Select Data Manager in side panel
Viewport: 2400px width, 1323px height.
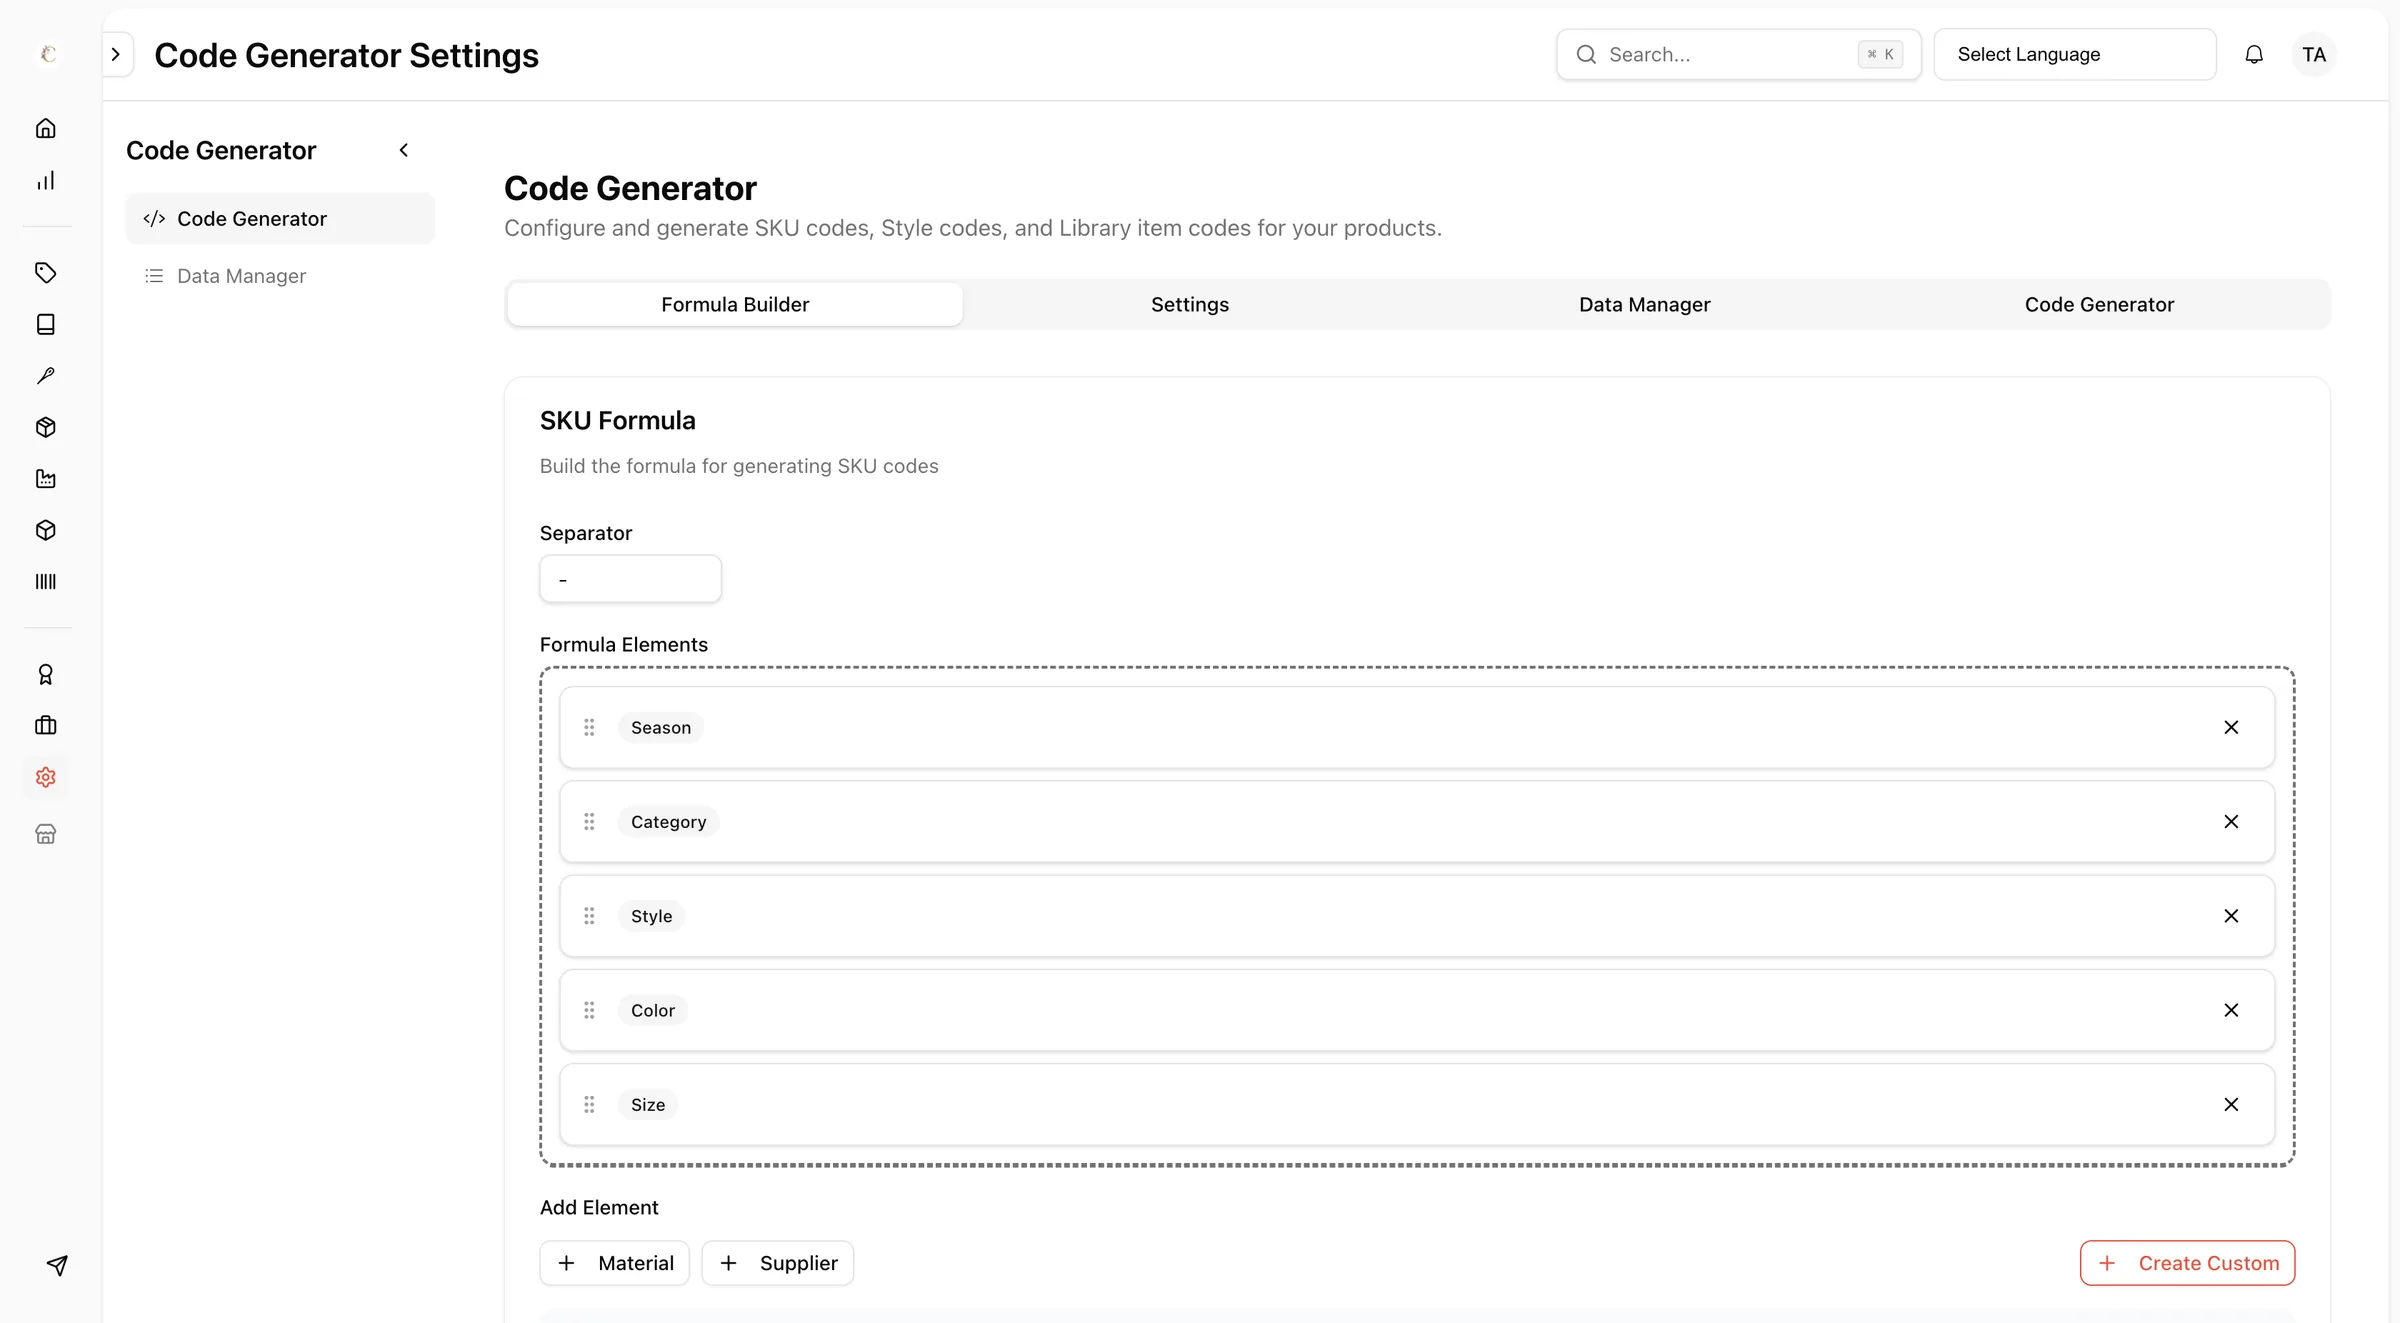click(280, 275)
